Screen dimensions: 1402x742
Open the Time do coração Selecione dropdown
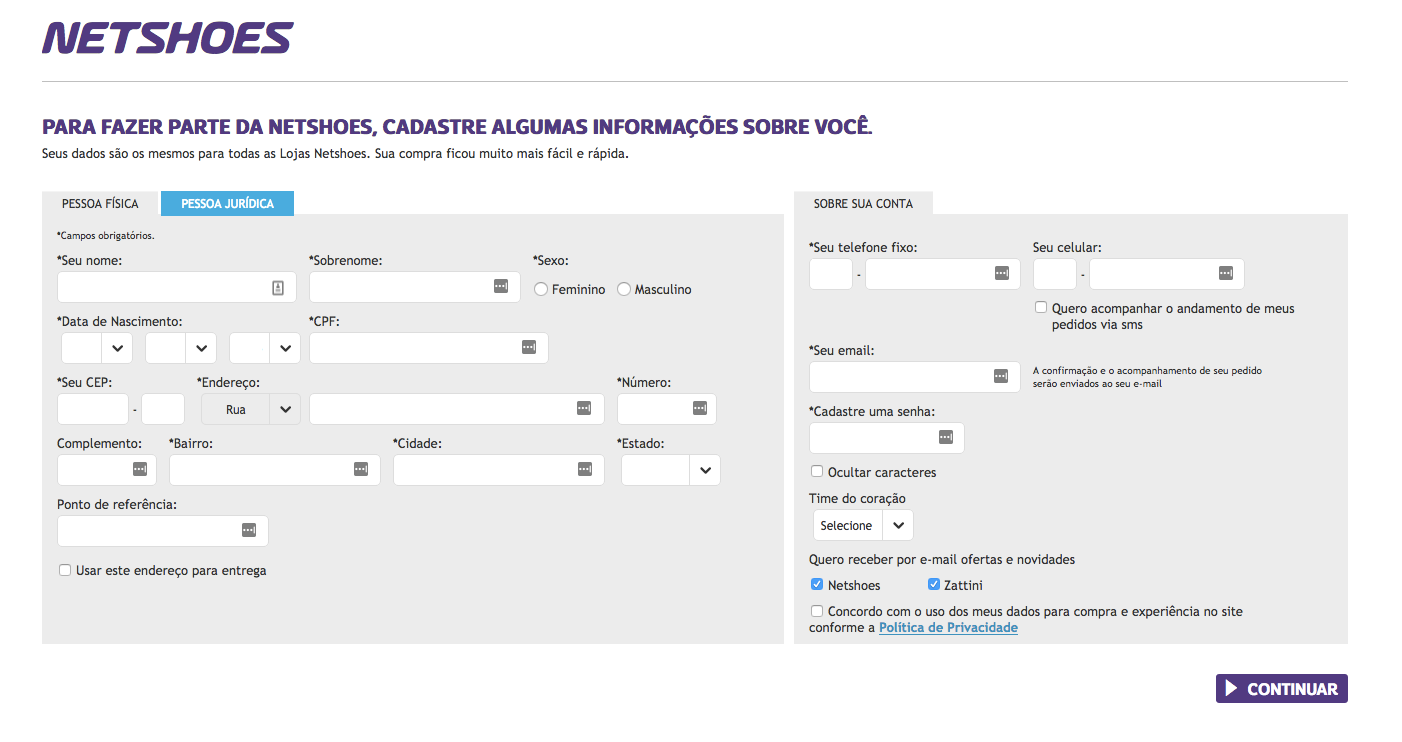pyautogui.click(x=863, y=525)
